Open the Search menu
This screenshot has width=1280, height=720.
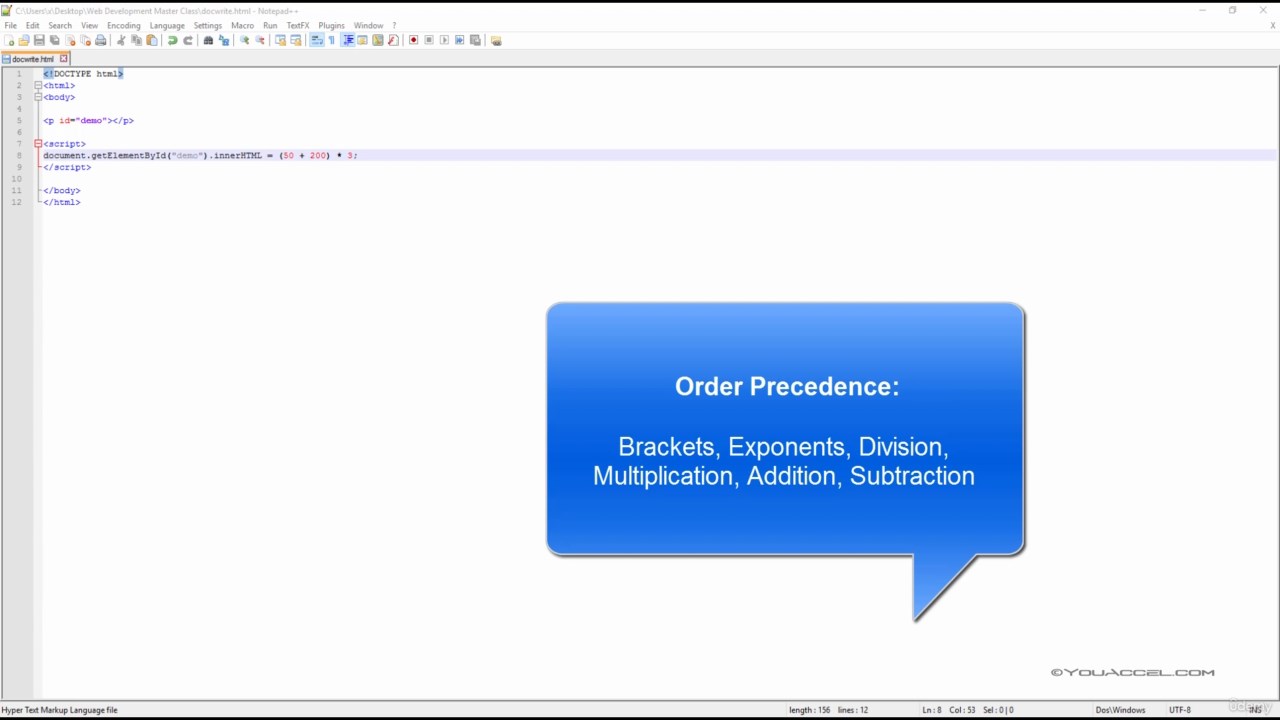click(x=60, y=25)
